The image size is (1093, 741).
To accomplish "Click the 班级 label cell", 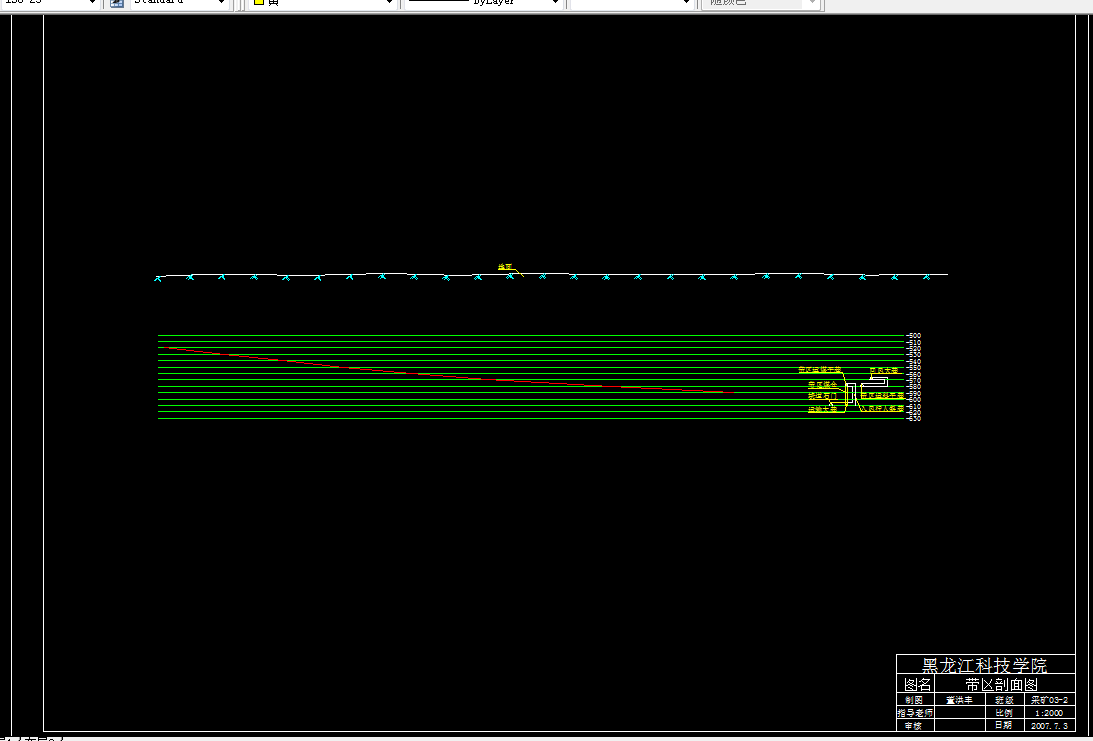I will [1004, 700].
